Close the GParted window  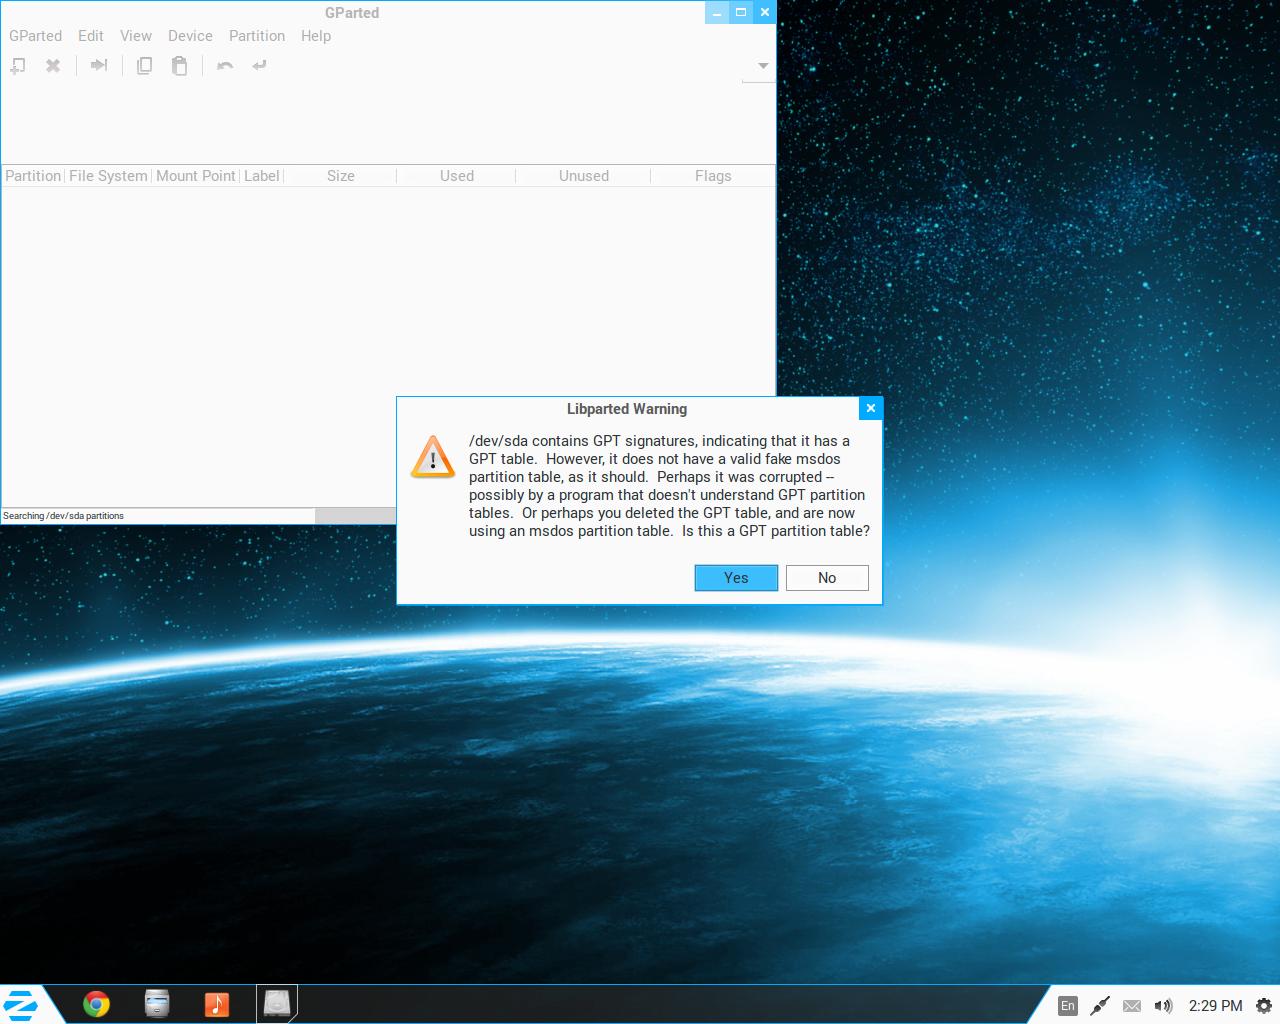(x=765, y=12)
